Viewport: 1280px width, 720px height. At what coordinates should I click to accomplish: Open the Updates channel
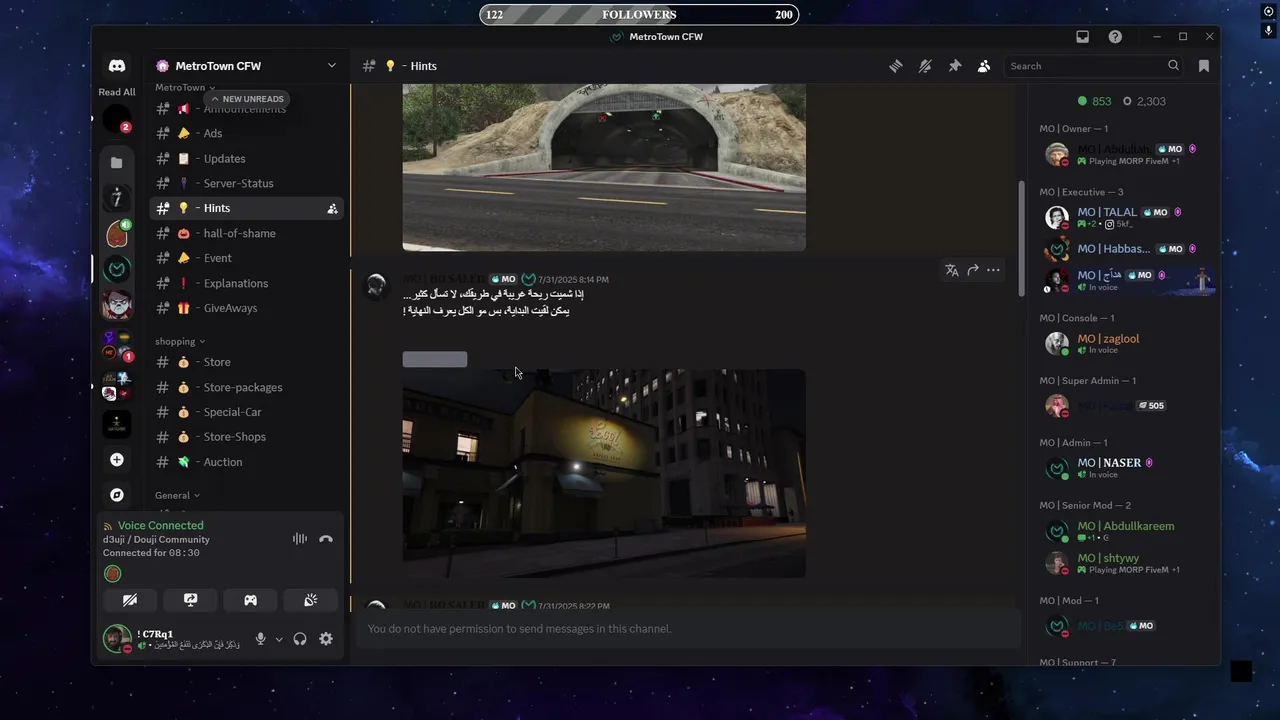click(x=246, y=159)
